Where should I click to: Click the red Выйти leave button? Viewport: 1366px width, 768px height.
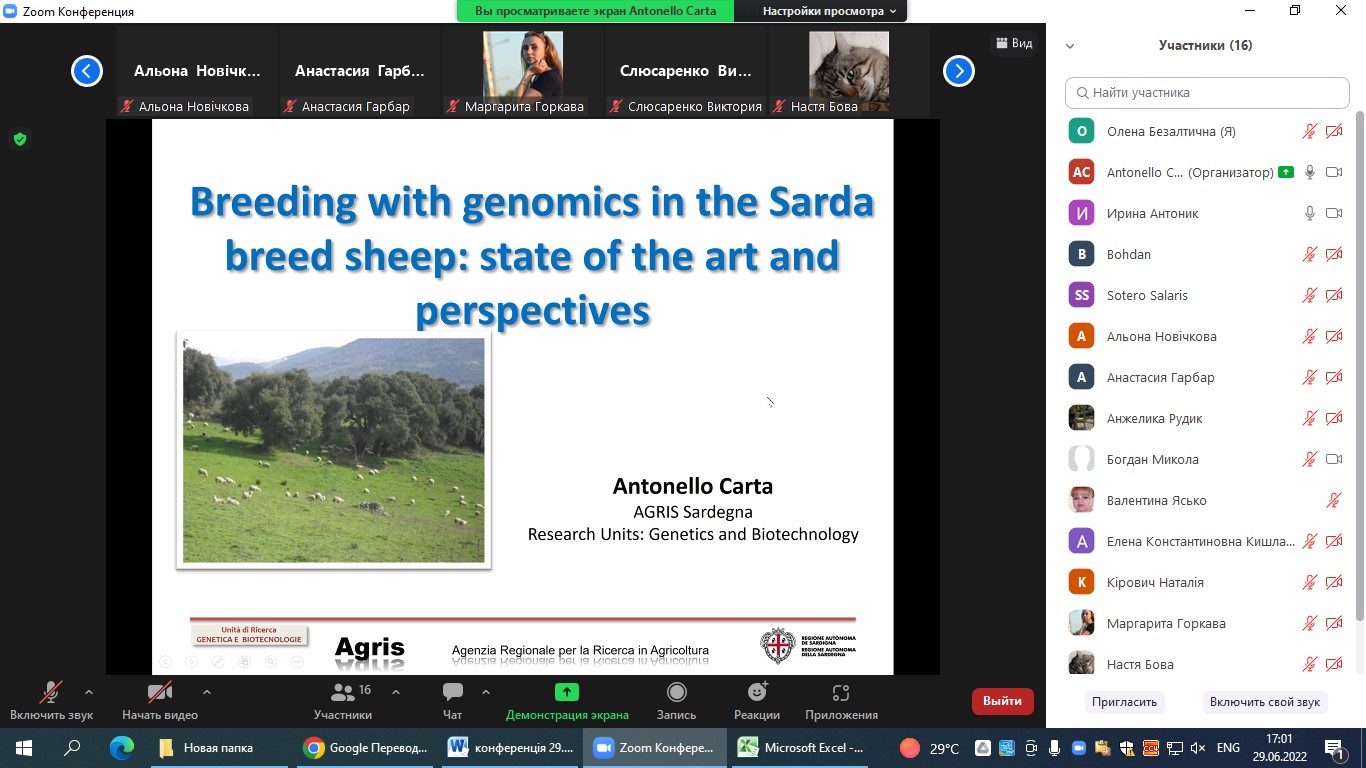(x=1002, y=701)
